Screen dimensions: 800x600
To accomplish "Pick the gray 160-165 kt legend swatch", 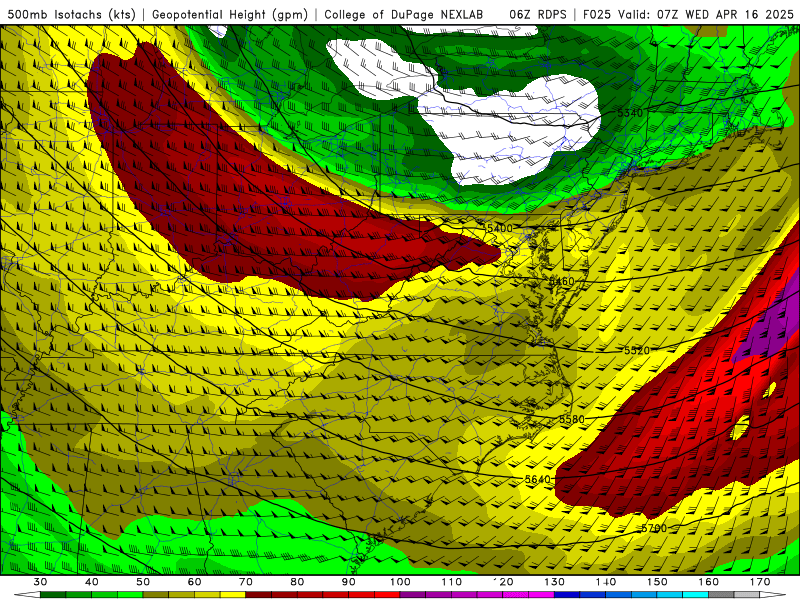I will pos(721,595).
